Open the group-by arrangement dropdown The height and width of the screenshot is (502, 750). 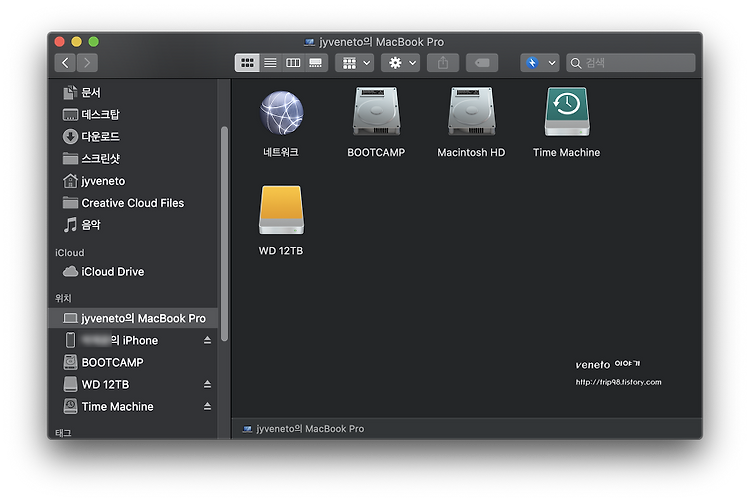[354, 63]
